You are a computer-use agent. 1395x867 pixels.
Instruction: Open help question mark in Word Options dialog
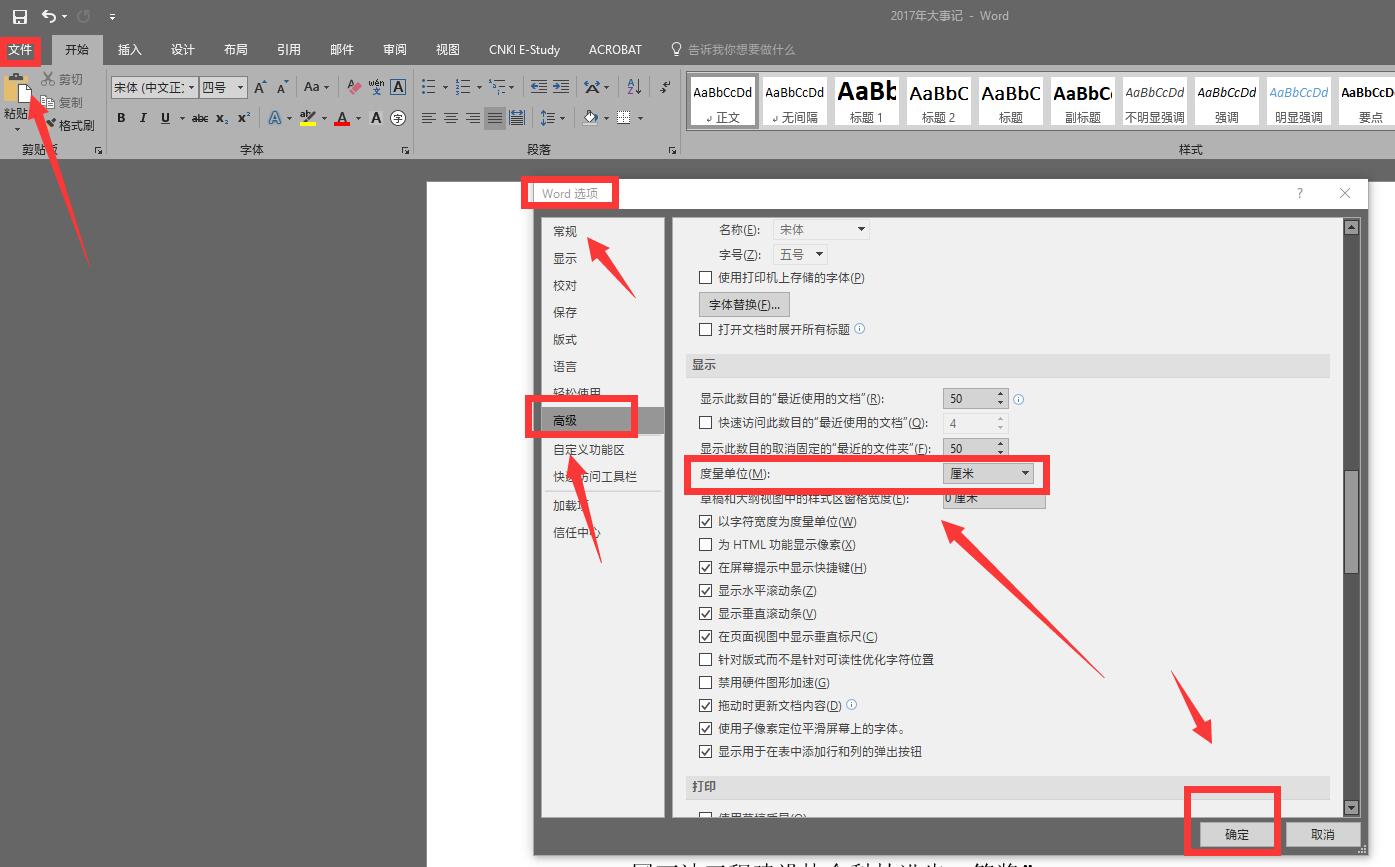click(x=1300, y=193)
